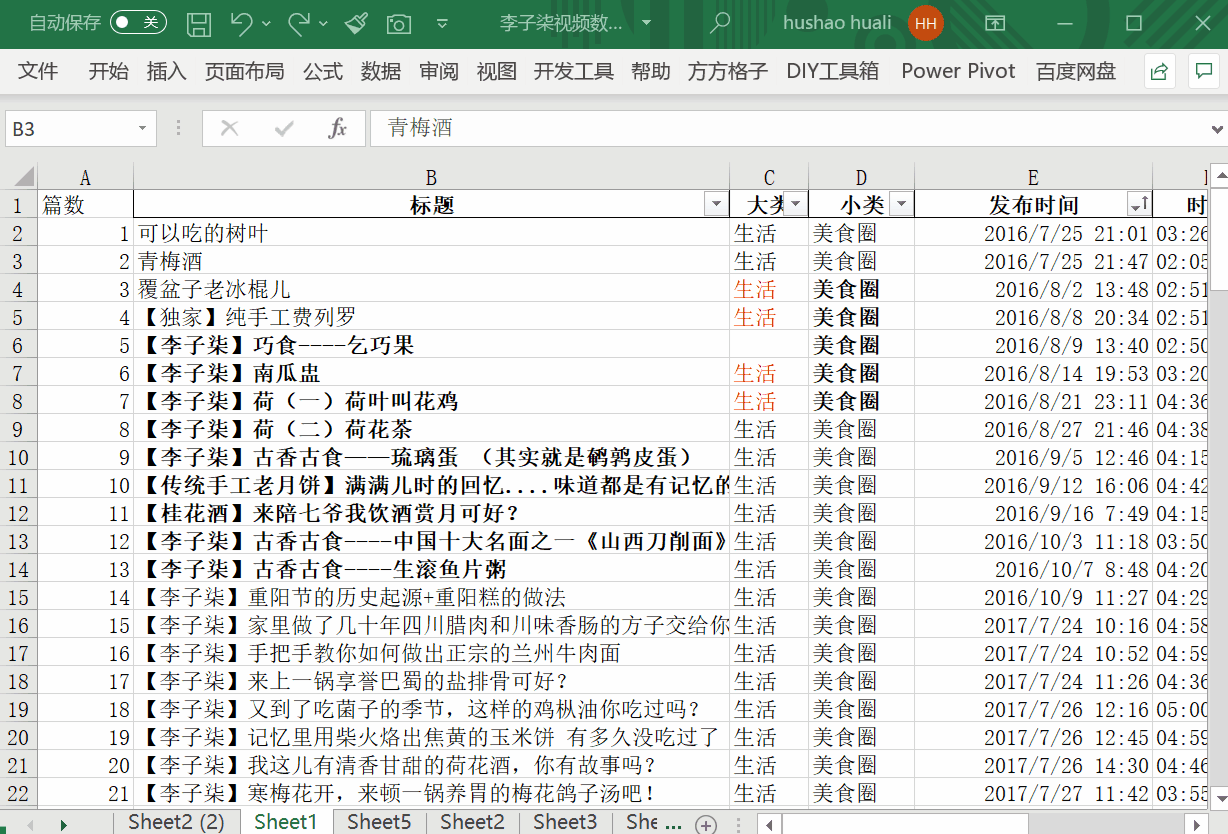The width and height of the screenshot is (1228, 834).
Task: Click the horizontal scrollbar right arrow
Action: [1198, 824]
